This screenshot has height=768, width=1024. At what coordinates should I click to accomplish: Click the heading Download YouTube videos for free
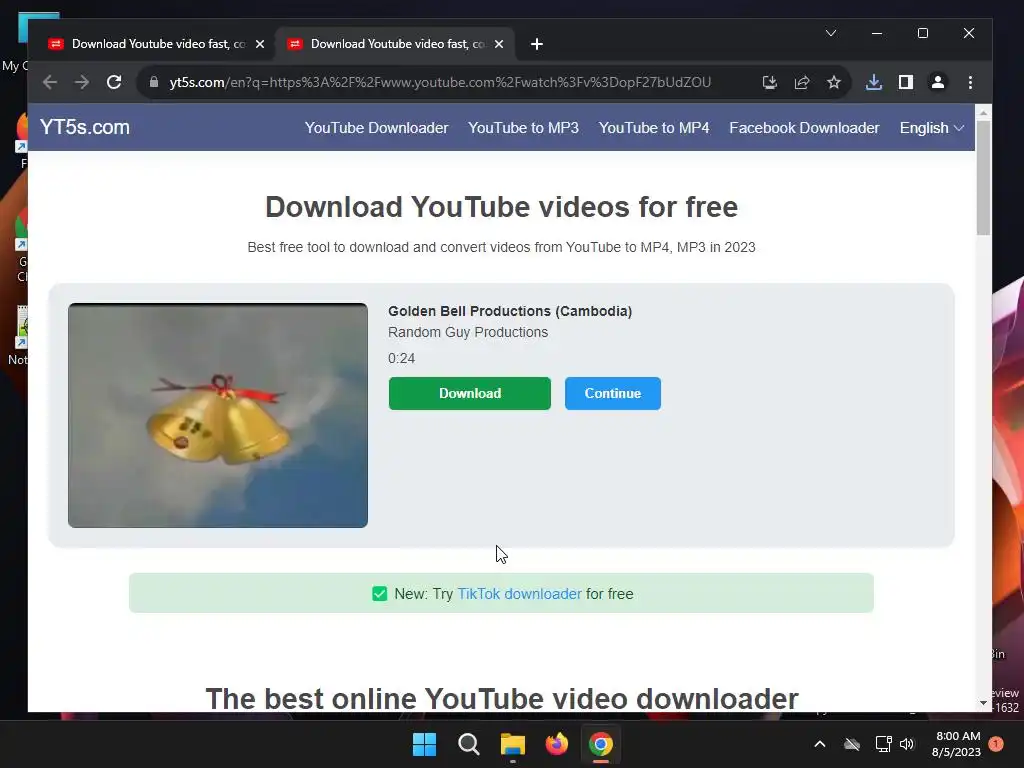point(501,207)
